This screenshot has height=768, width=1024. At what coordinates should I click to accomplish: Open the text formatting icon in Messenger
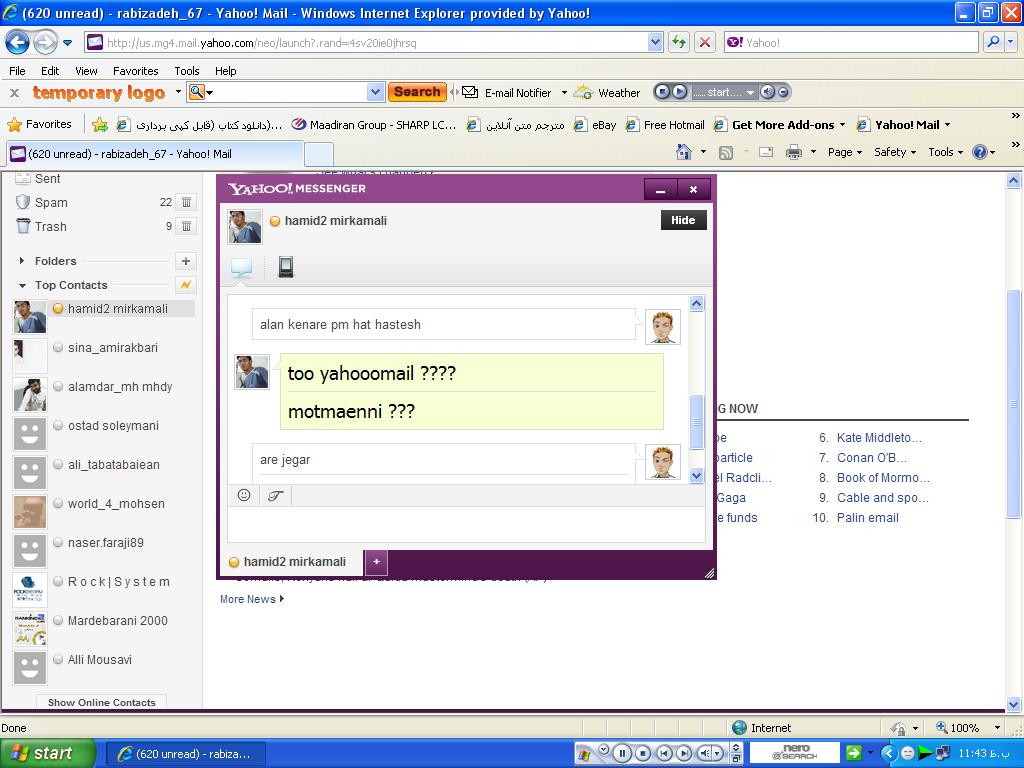[x=275, y=496]
